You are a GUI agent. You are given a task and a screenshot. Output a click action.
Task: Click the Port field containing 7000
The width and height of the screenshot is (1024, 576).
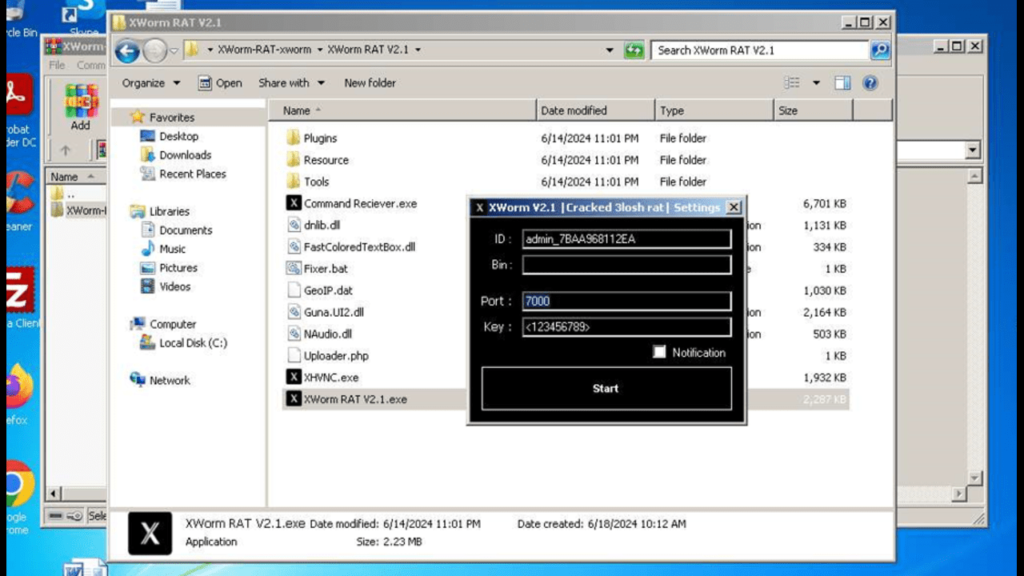[626, 301]
